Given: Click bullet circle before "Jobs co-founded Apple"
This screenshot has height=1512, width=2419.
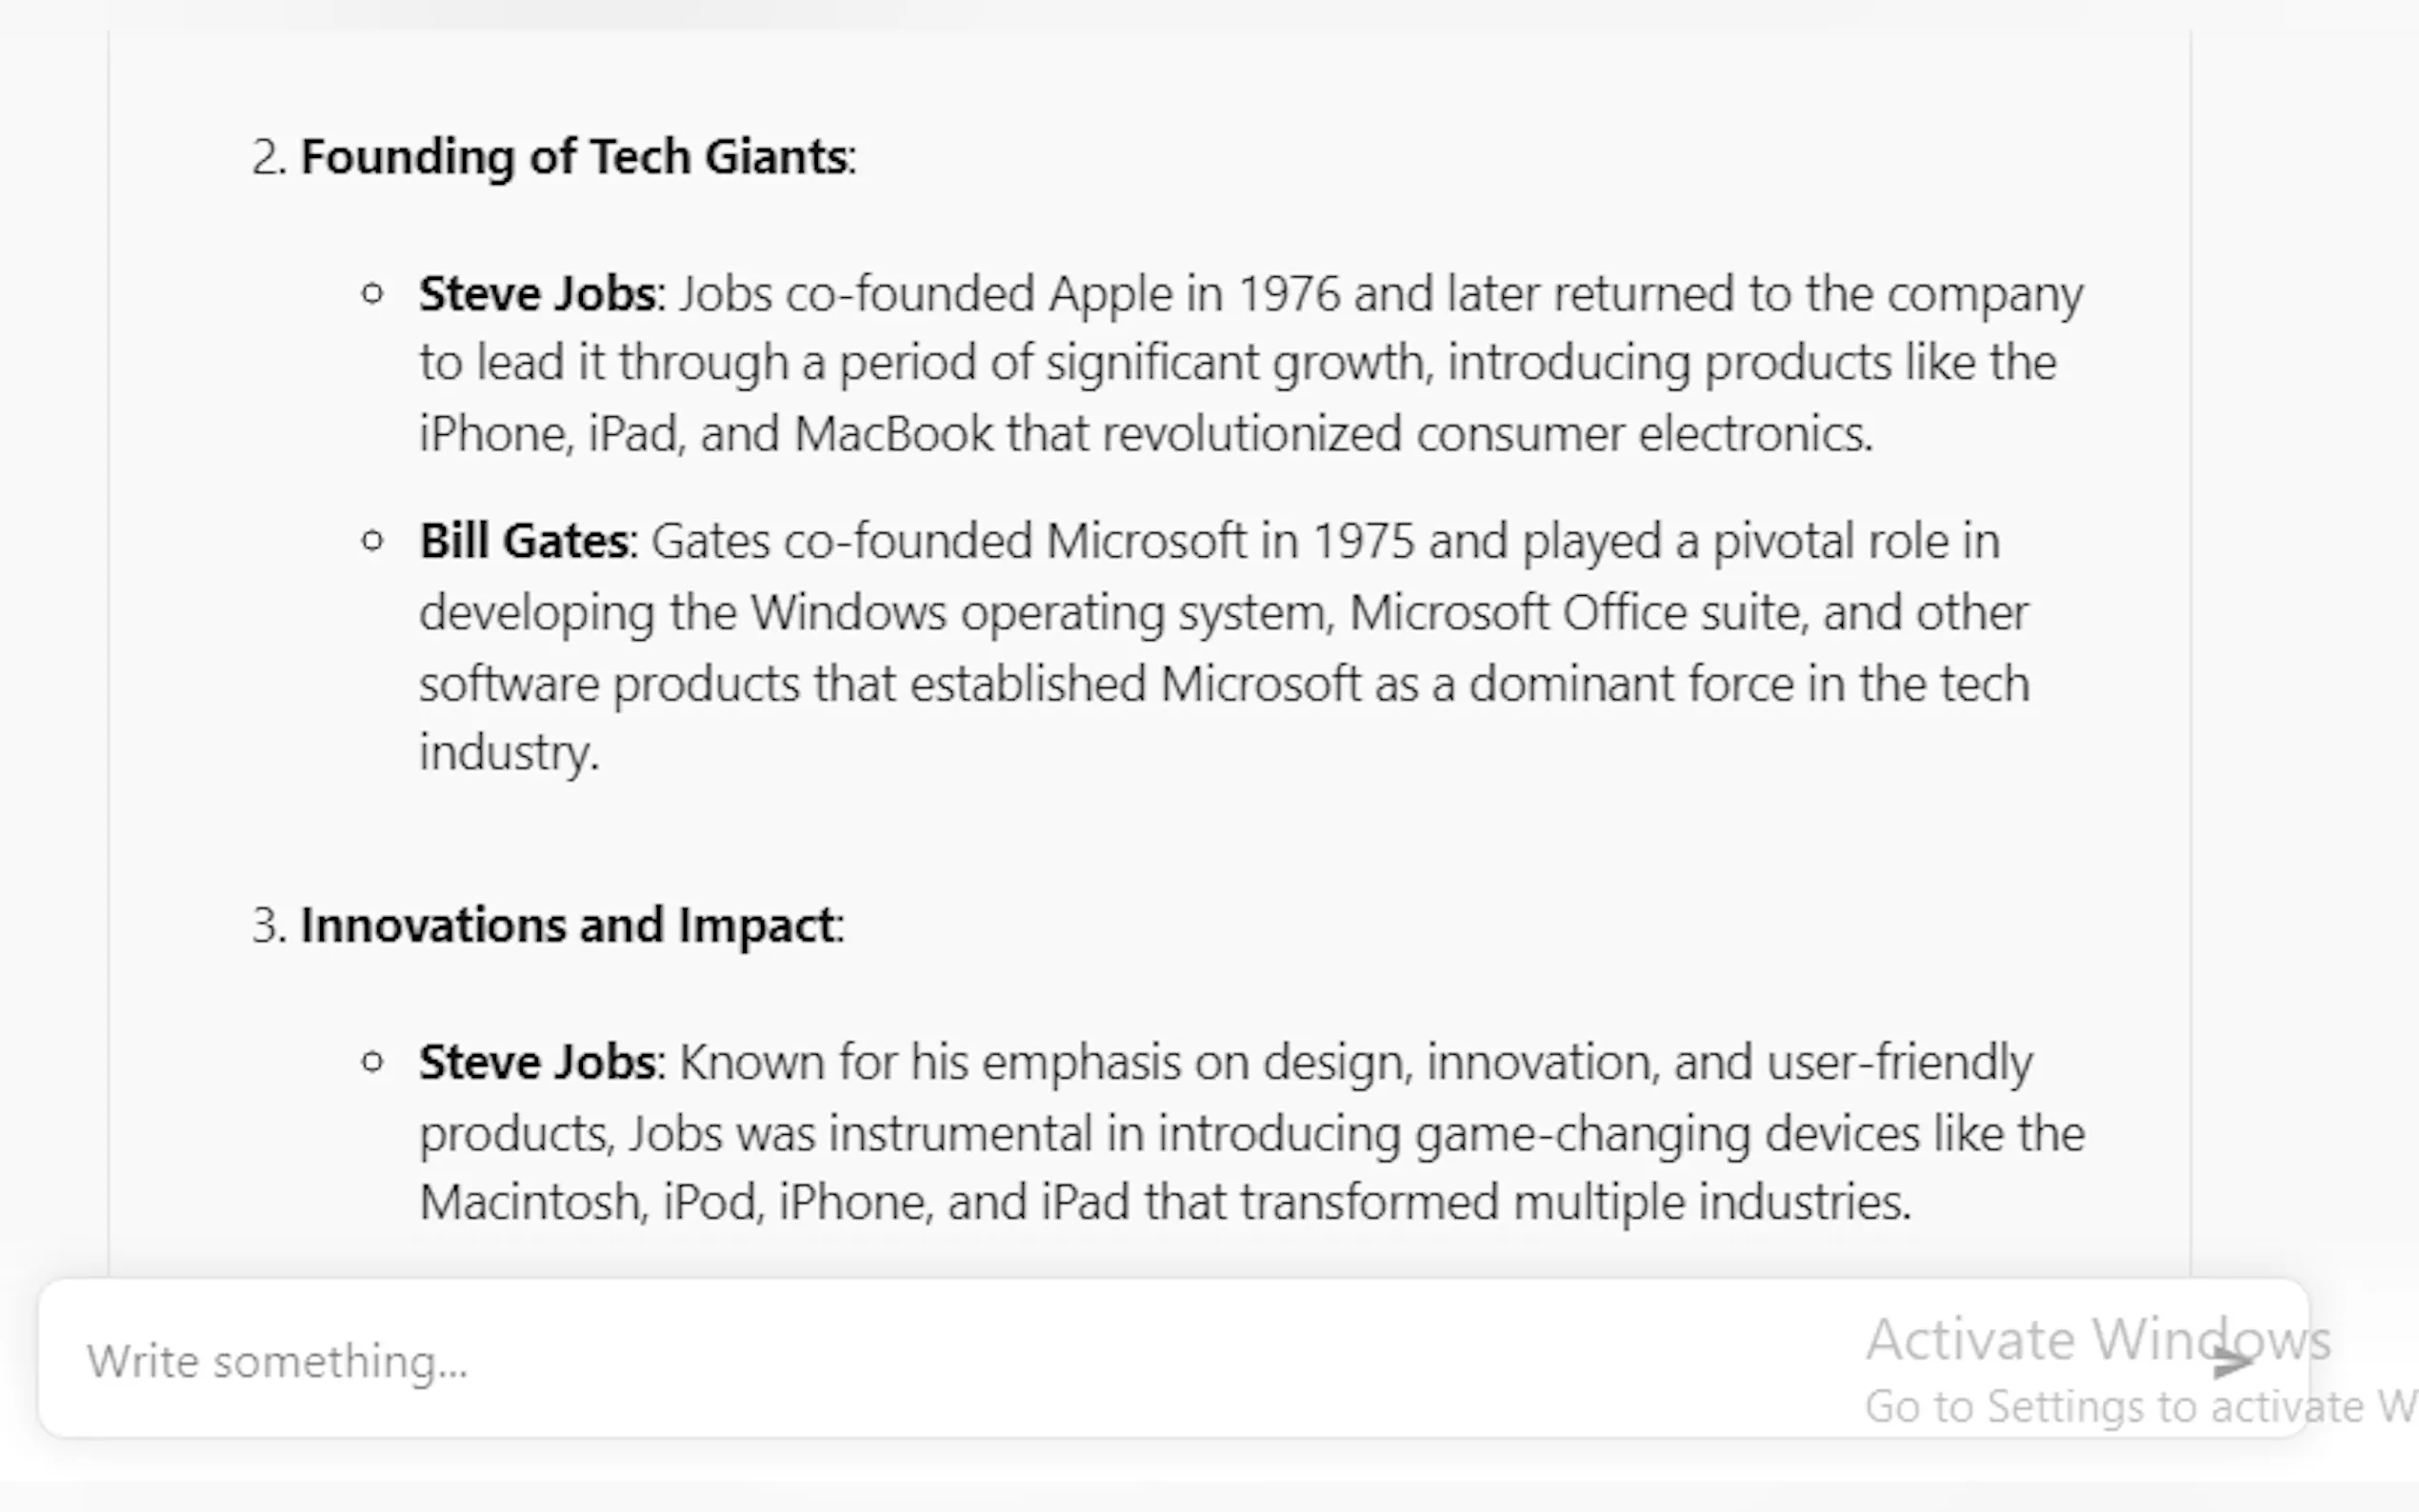Looking at the screenshot, I should click(x=372, y=294).
